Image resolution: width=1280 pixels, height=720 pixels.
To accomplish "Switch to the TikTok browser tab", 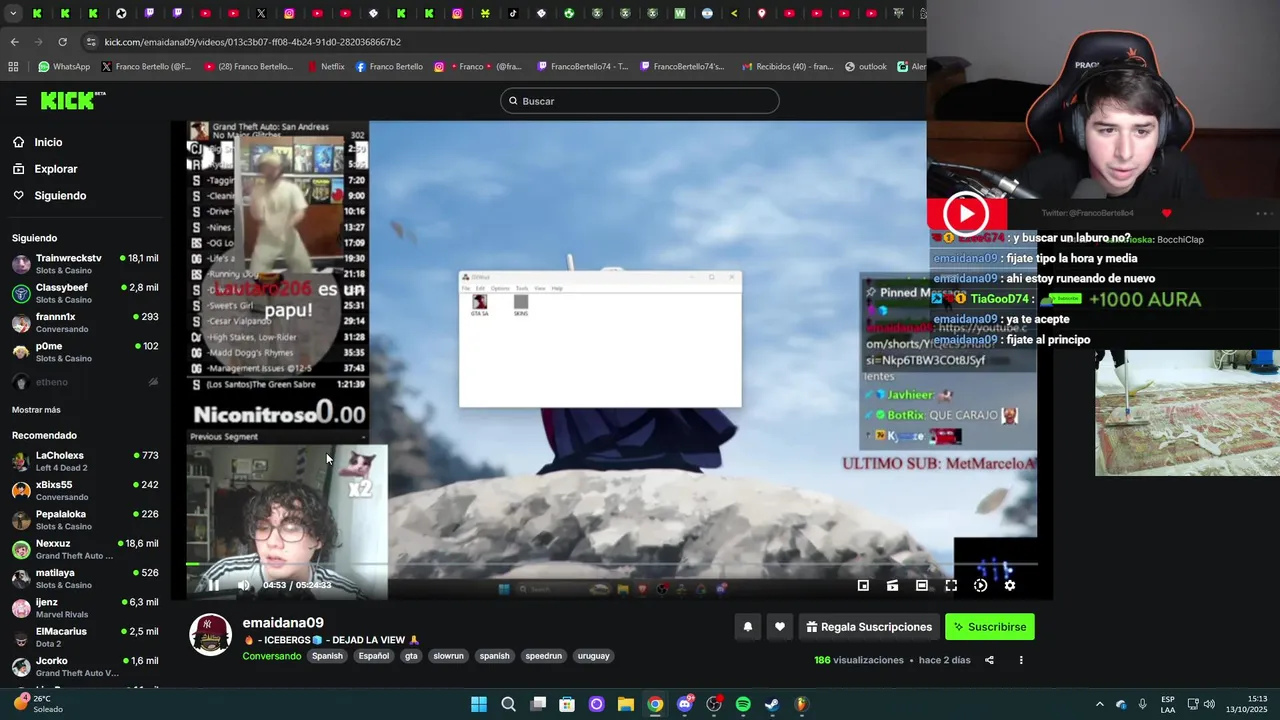I will (x=513, y=14).
